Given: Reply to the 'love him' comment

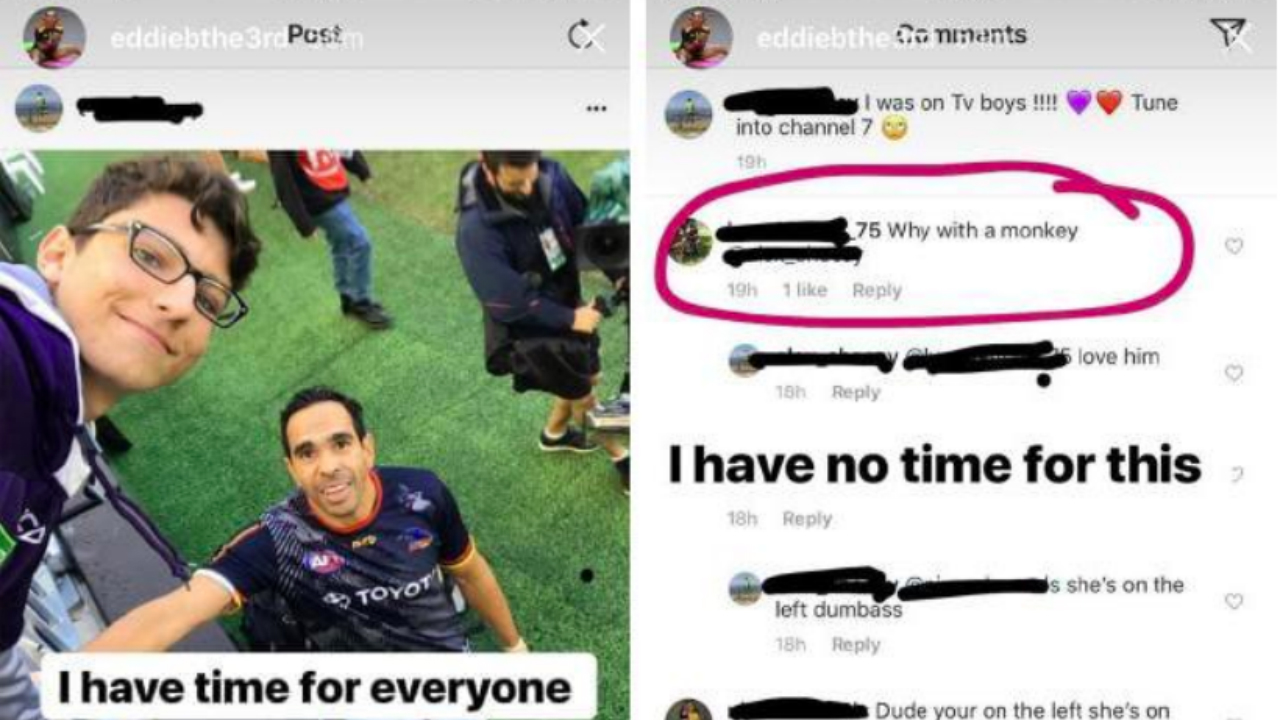Looking at the screenshot, I should click(856, 392).
